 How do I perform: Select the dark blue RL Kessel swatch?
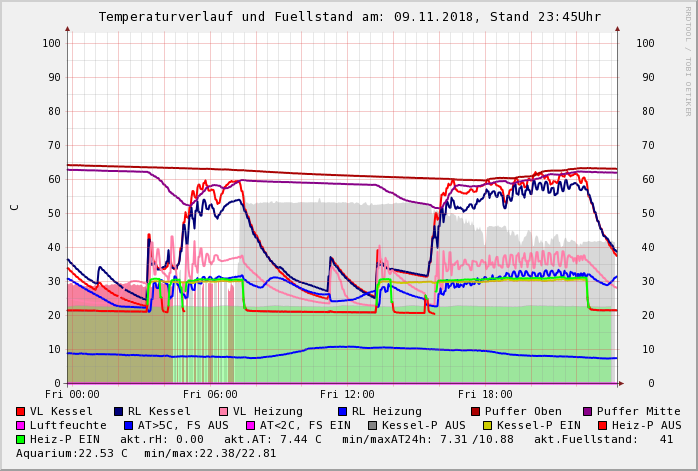coord(118,412)
